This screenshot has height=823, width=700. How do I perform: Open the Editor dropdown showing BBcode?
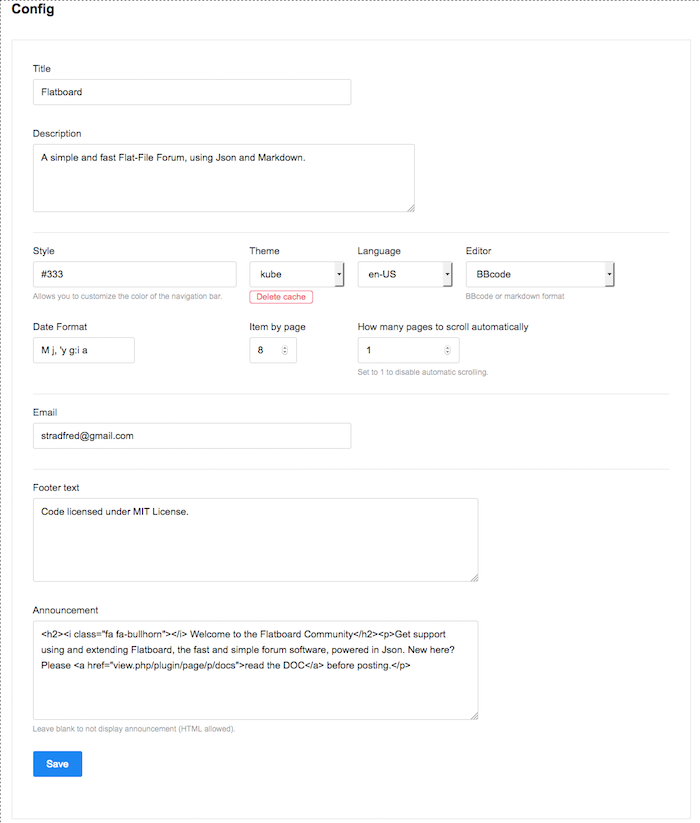540,274
